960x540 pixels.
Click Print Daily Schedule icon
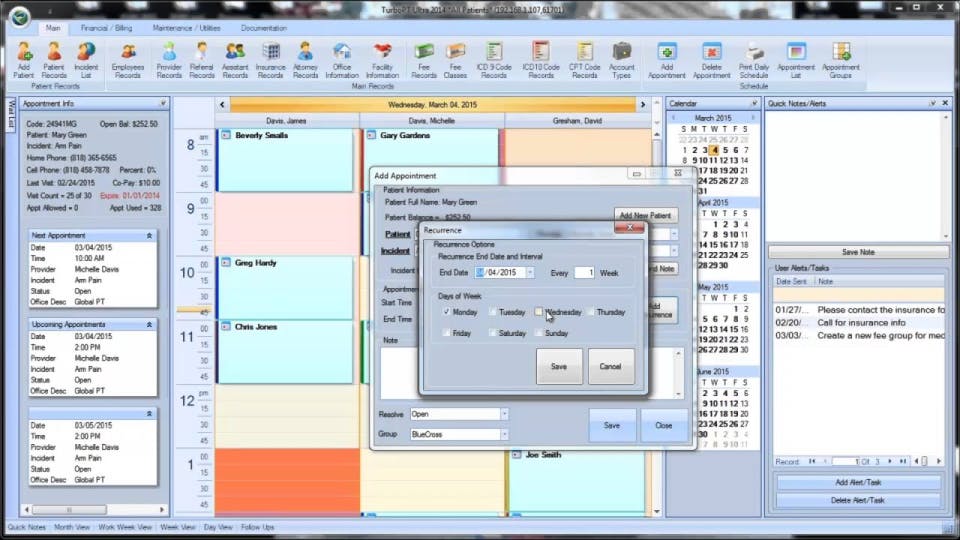(x=754, y=60)
